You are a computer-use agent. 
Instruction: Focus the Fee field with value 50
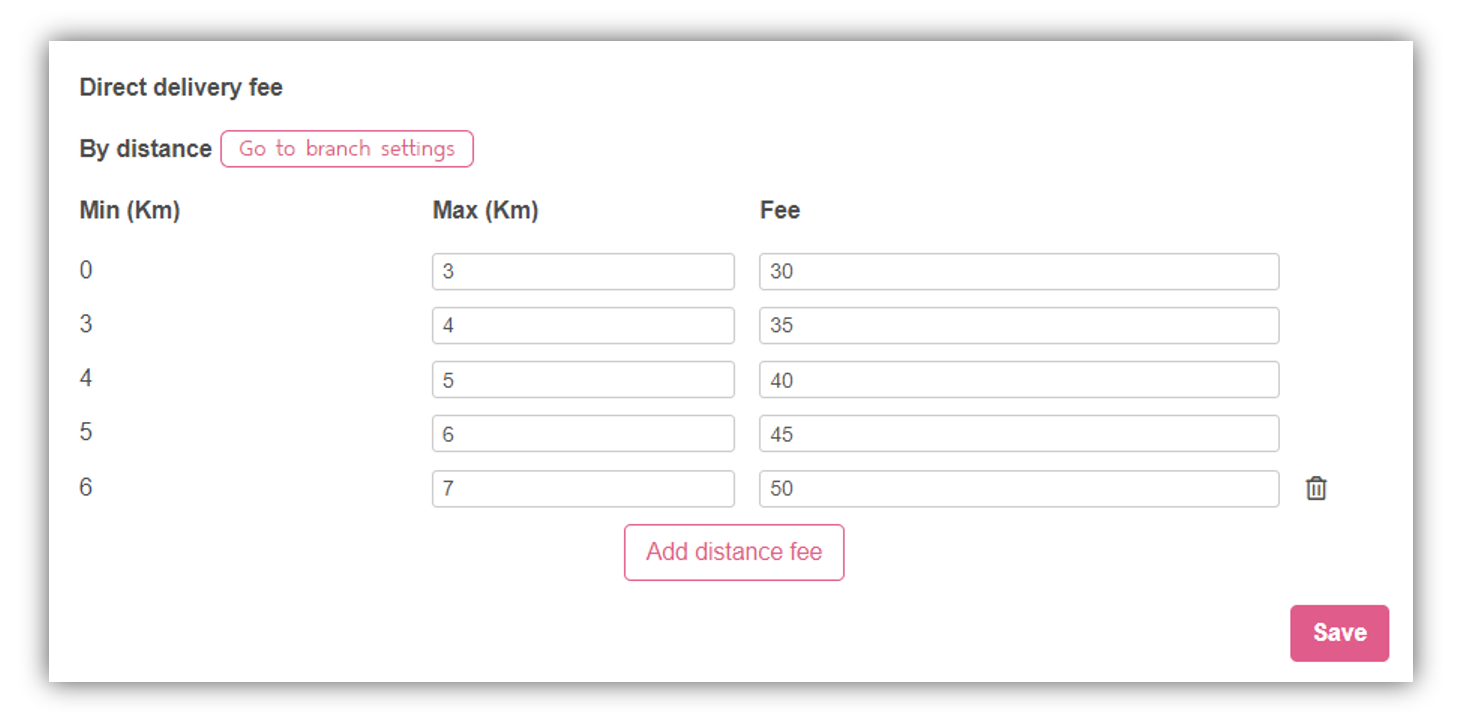coord(1019,489)
